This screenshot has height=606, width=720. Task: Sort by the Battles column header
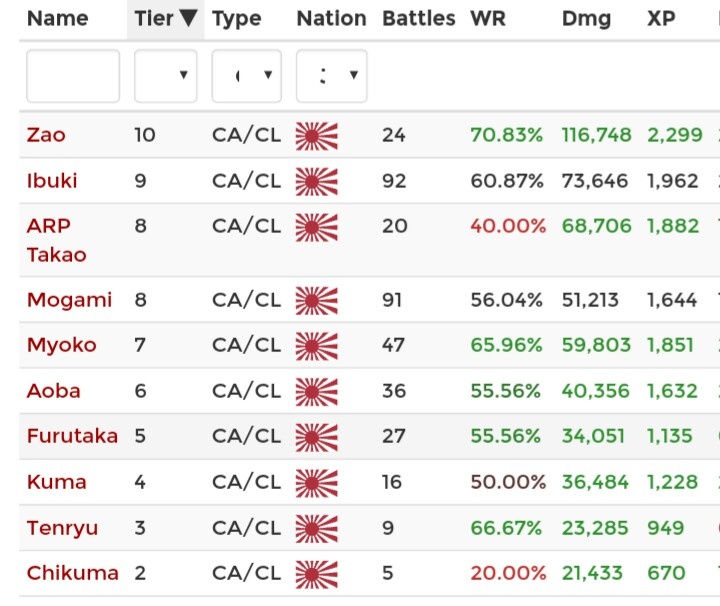point(418,18)
